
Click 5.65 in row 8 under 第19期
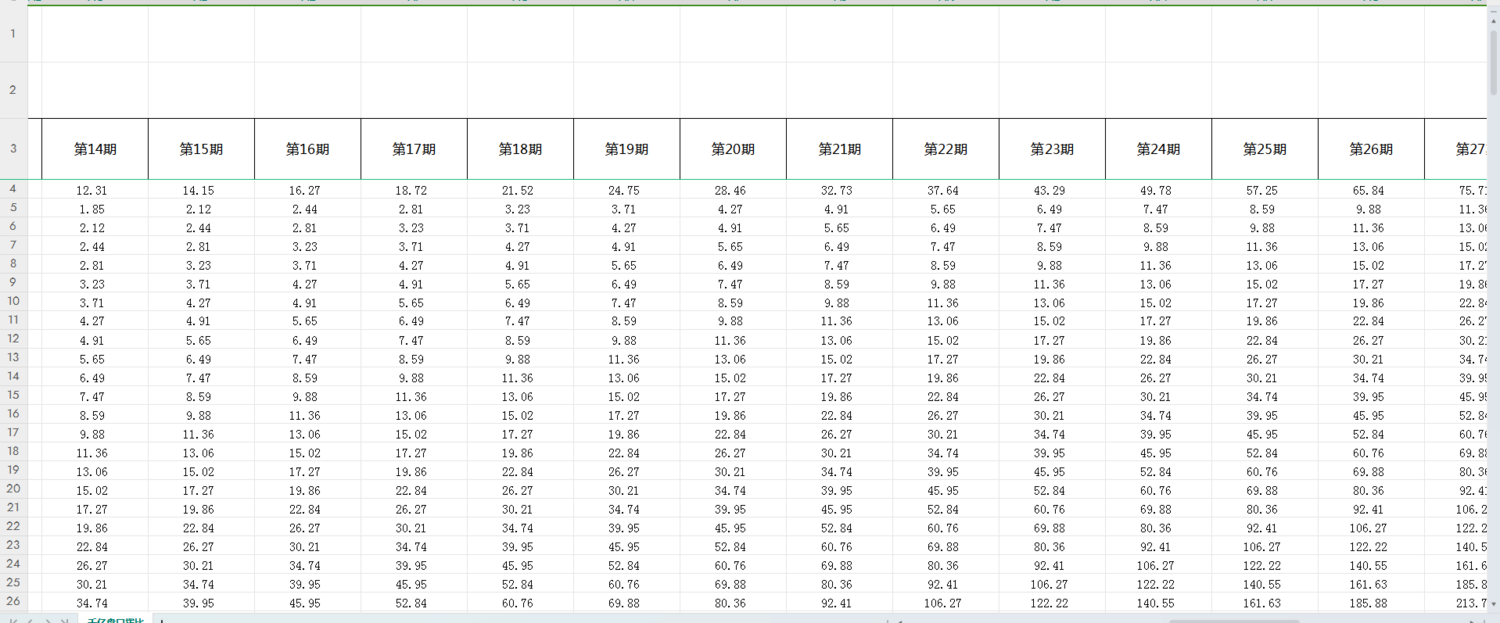coord(627,265)
